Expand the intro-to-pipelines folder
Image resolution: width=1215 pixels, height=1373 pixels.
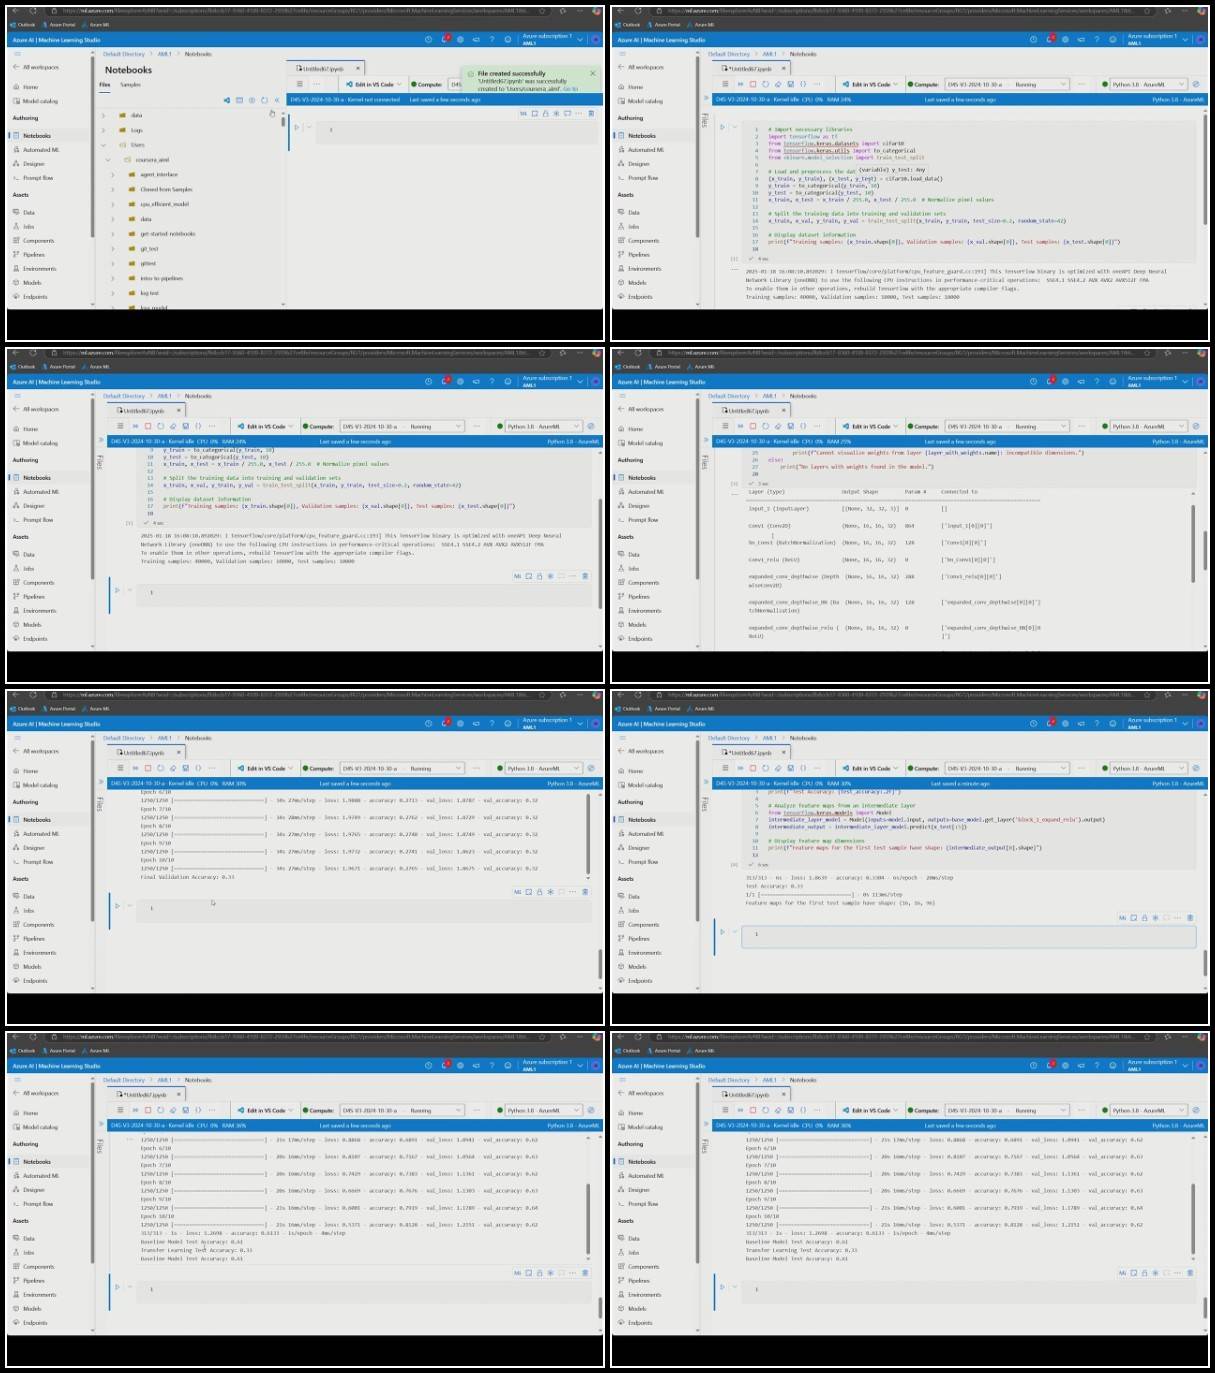(x=113, y=279)
